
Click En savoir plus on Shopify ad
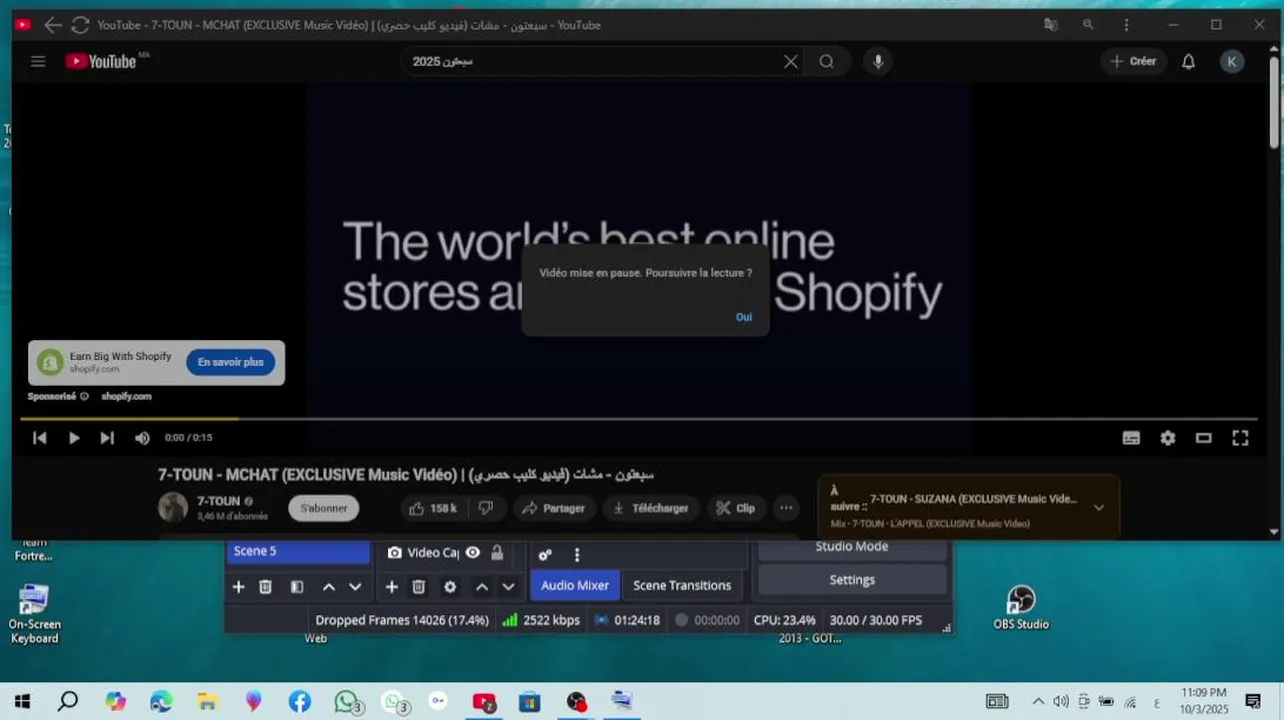tap(230, 362)
